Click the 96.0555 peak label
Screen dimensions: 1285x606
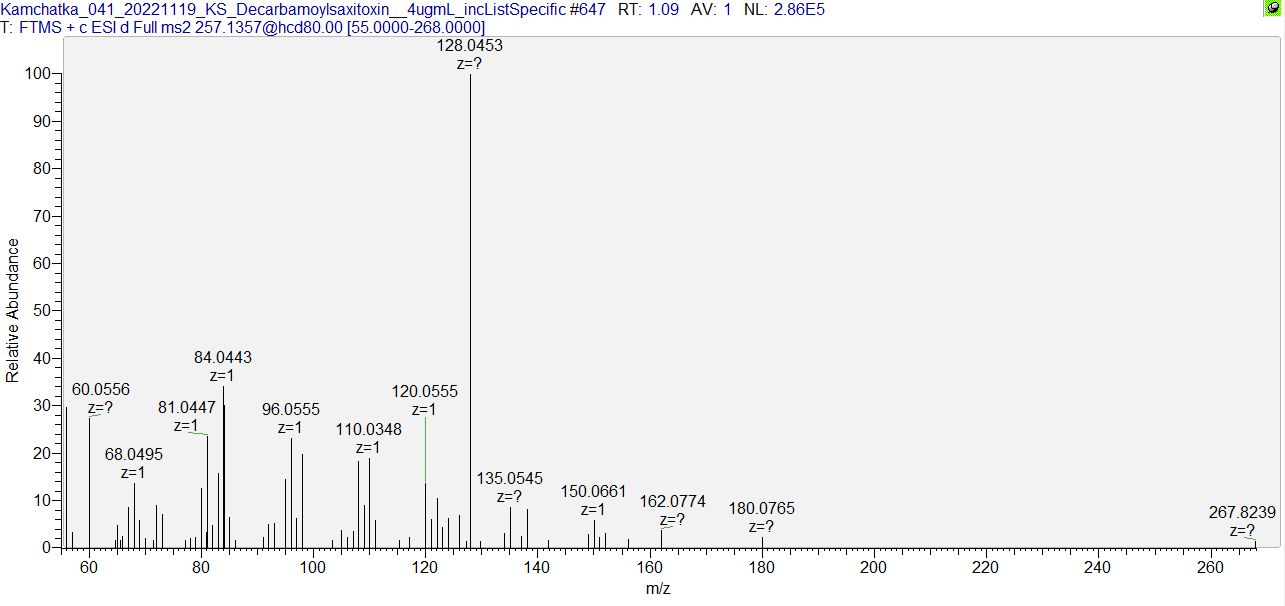(x=291, y=410)
